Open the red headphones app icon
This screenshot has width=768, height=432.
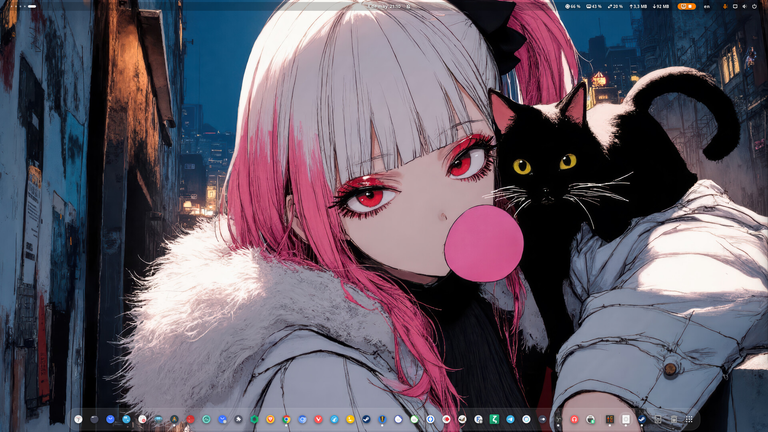coord(575,419)
